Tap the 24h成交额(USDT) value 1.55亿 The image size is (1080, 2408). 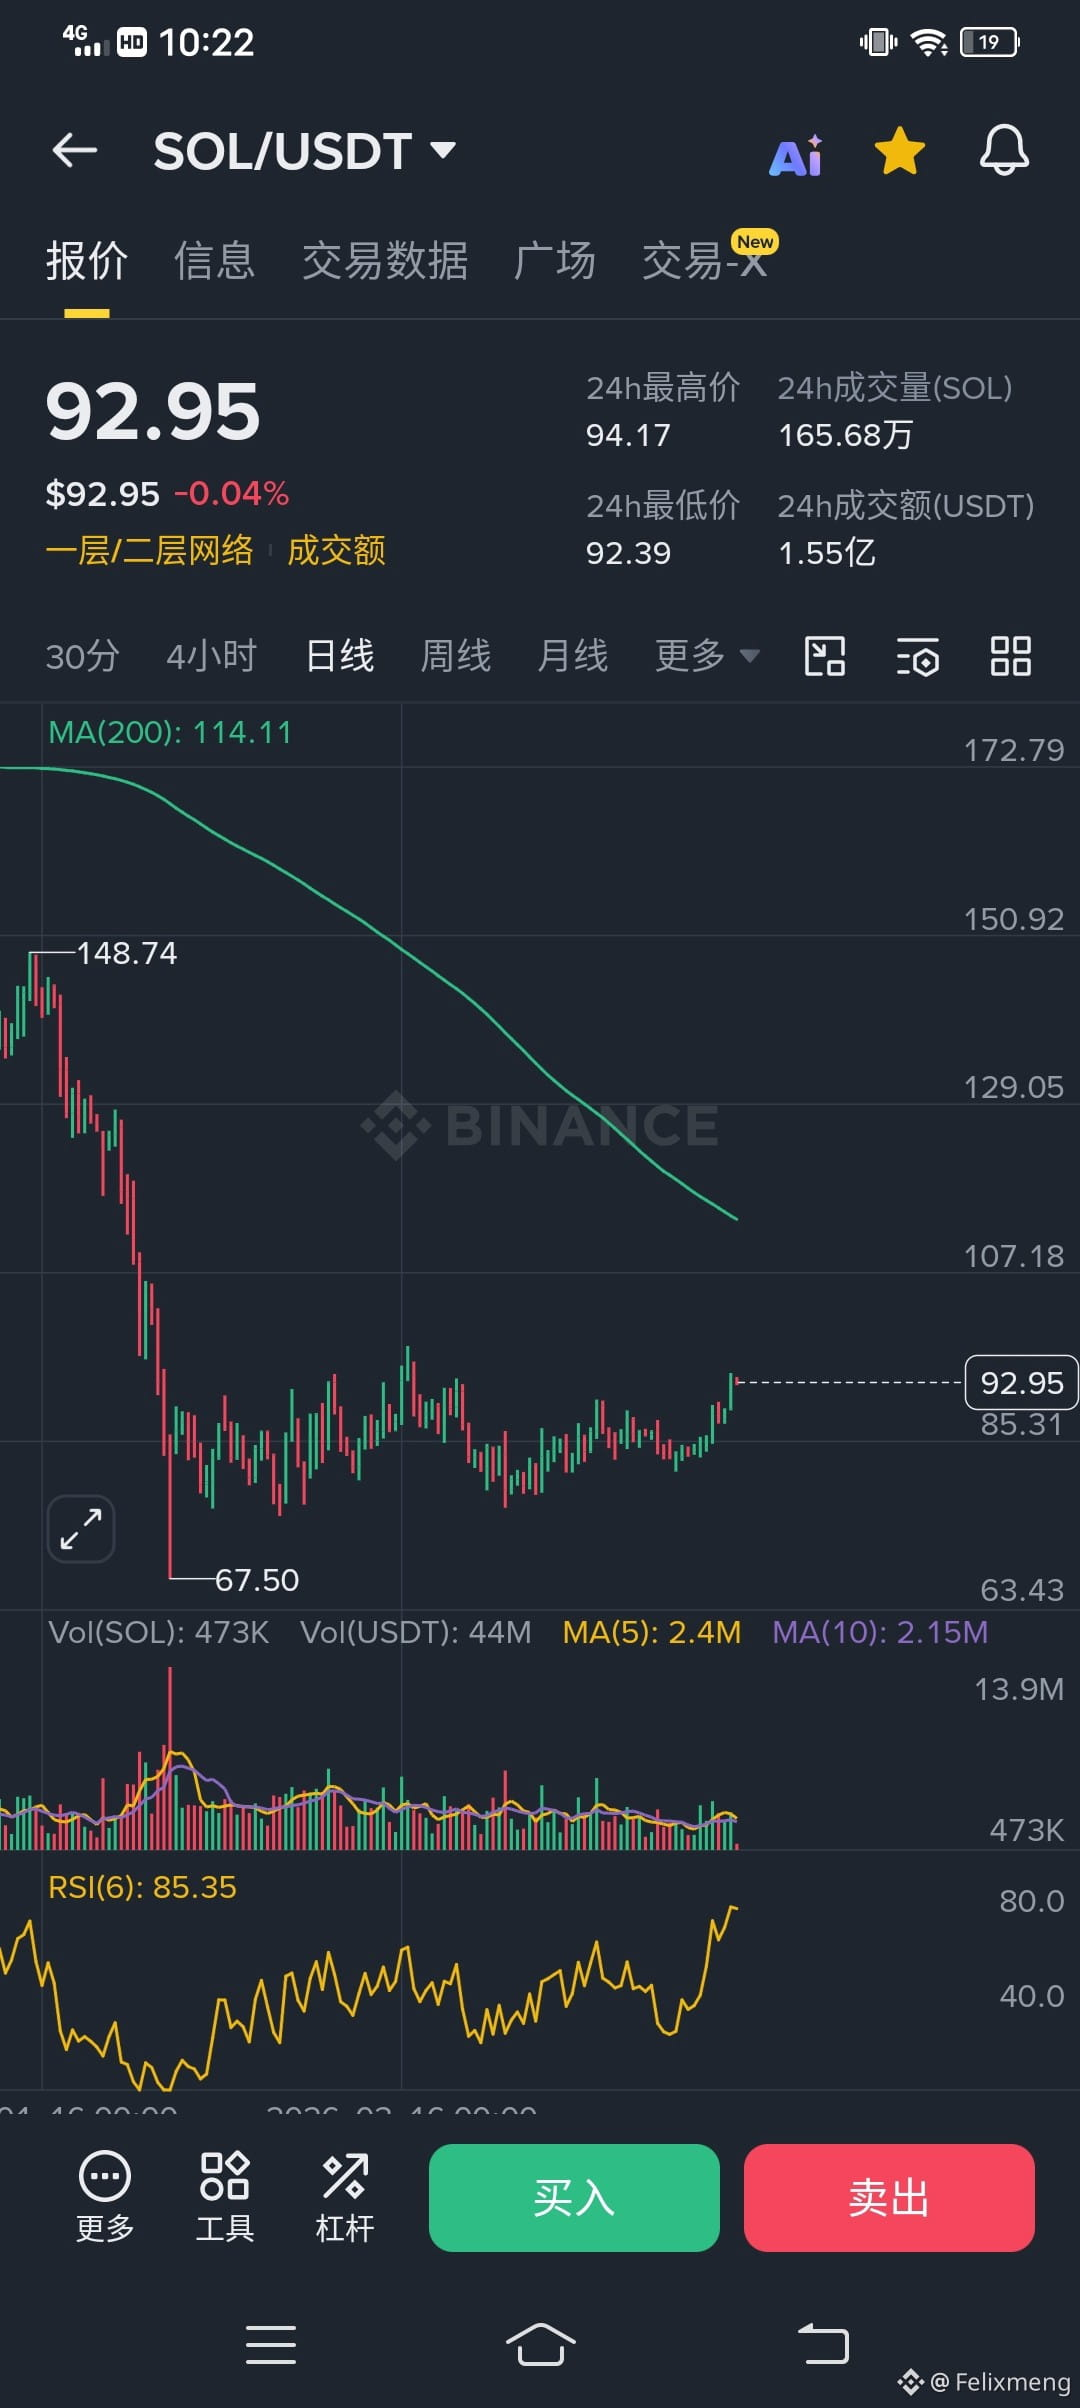827,554
